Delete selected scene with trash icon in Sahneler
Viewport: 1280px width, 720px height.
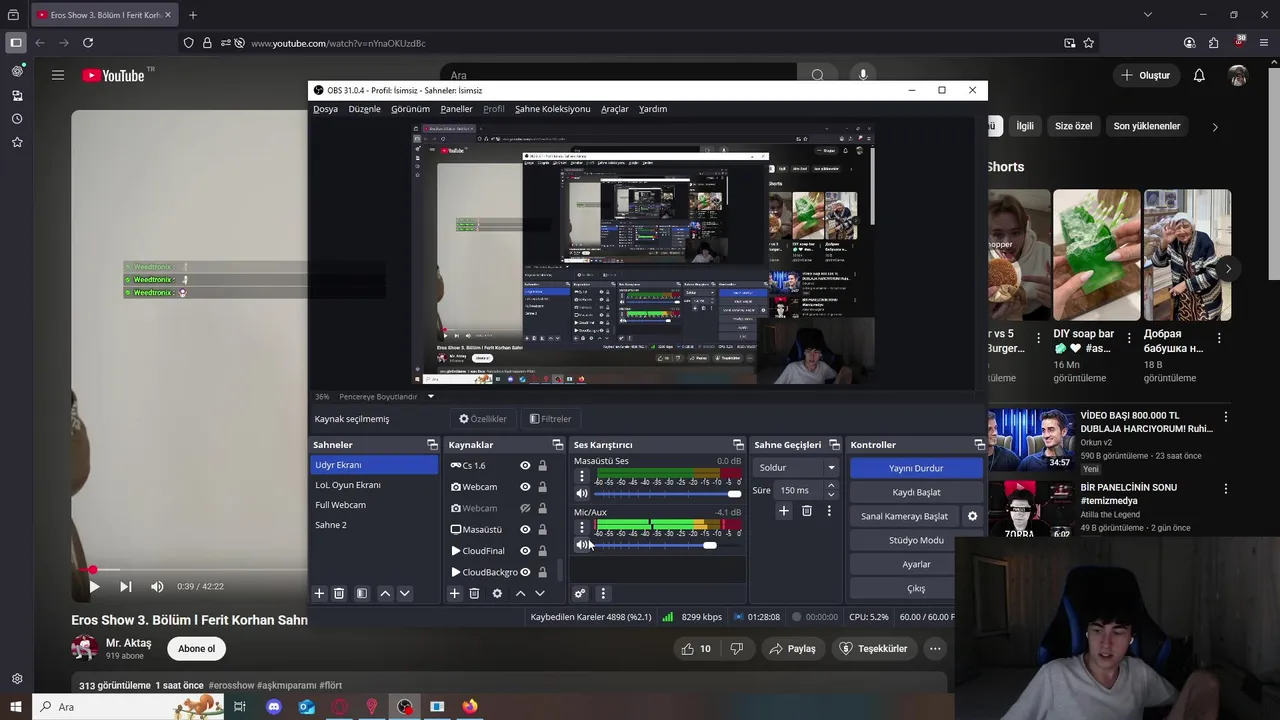[x=339, y=593]
